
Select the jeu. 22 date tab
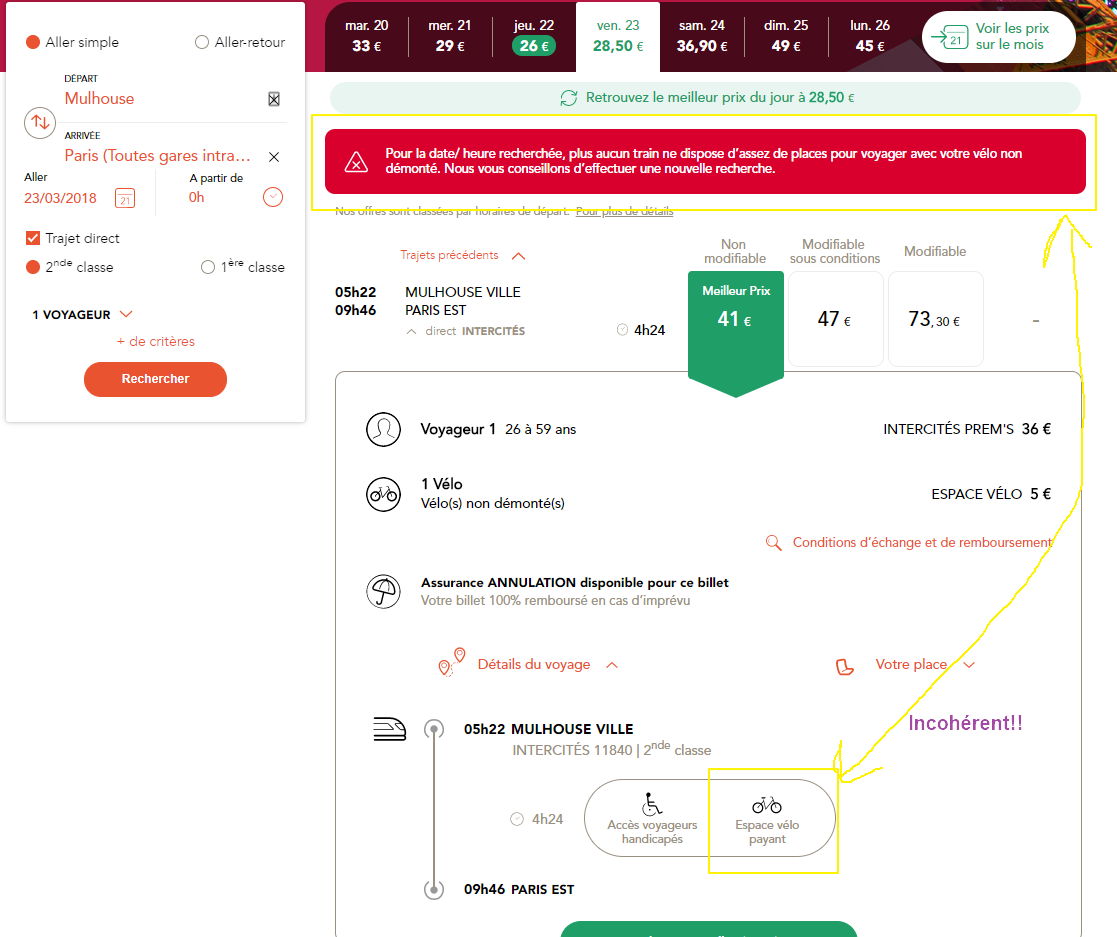534,36
